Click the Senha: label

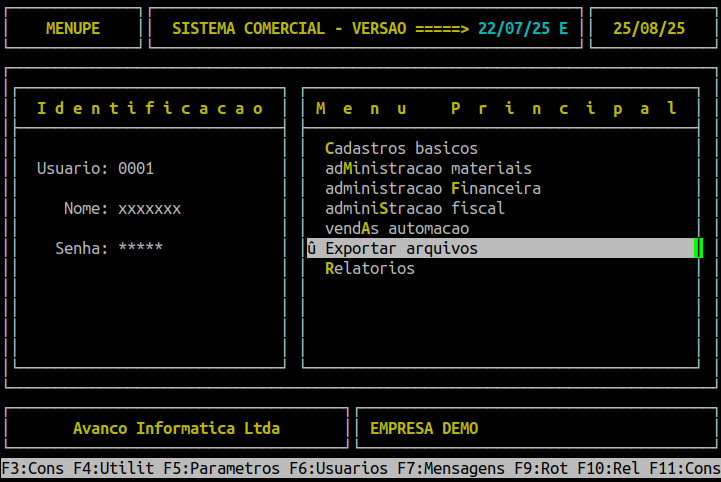[x=82, y=248]
